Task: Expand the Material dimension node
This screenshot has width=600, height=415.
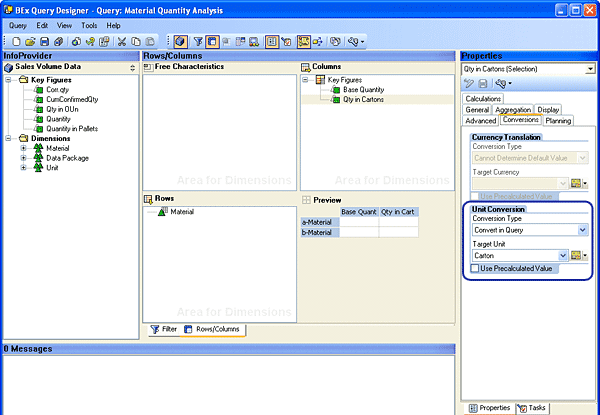Action: click(23, 148)
